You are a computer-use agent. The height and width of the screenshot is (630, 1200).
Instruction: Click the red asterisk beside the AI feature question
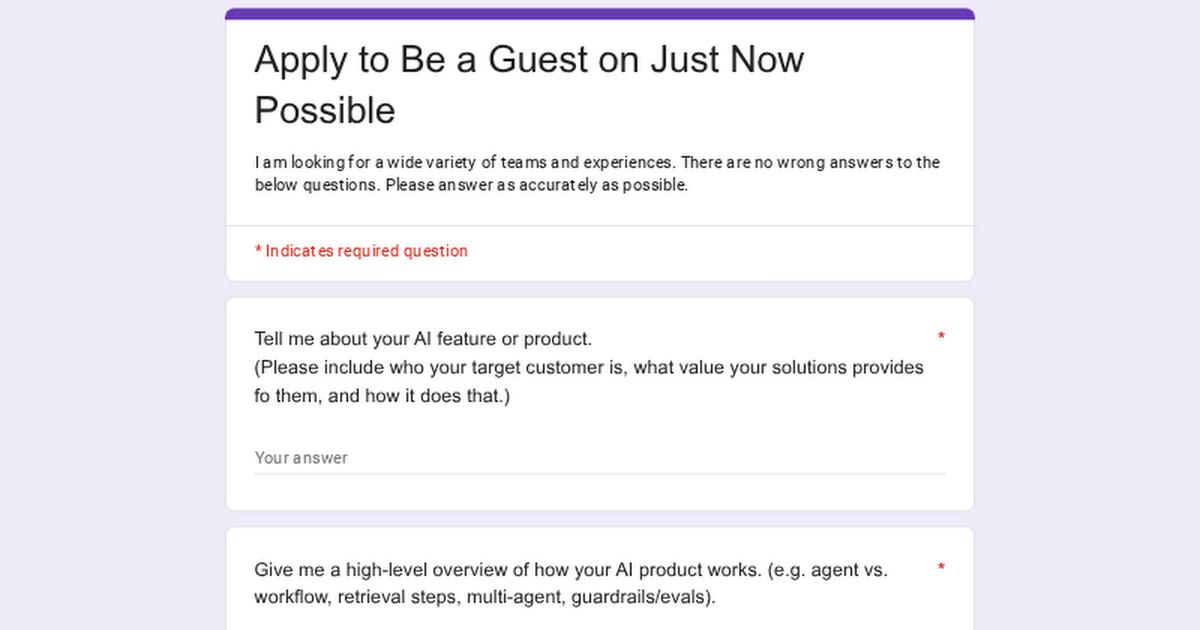click(x=941, y=337)
